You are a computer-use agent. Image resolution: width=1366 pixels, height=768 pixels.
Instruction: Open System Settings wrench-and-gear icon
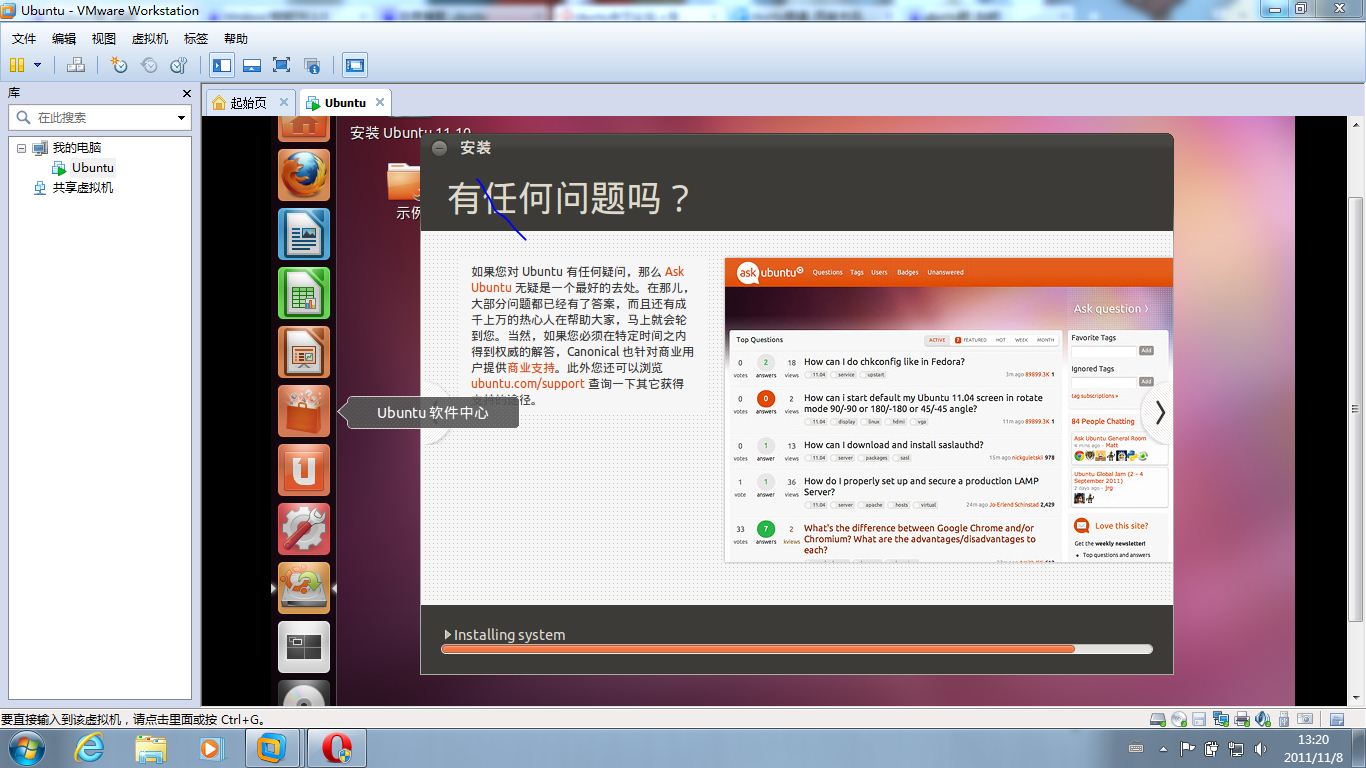coord(304,529)
